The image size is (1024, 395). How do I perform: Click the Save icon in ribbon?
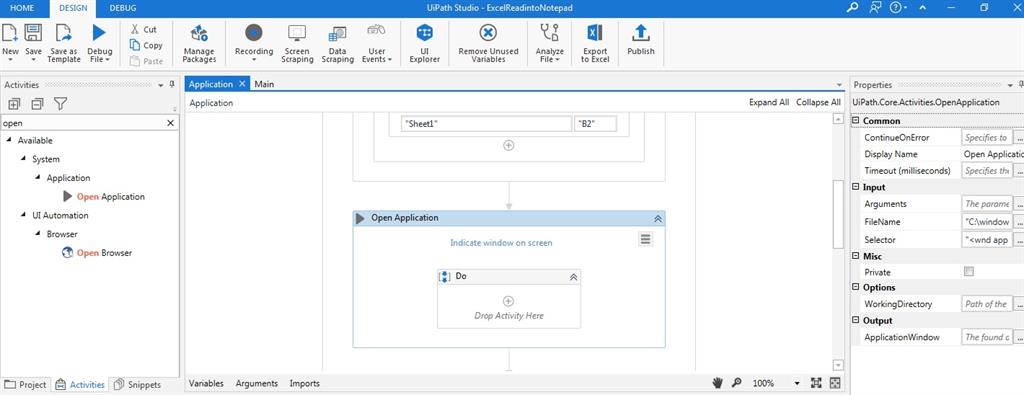coord(33,33)
